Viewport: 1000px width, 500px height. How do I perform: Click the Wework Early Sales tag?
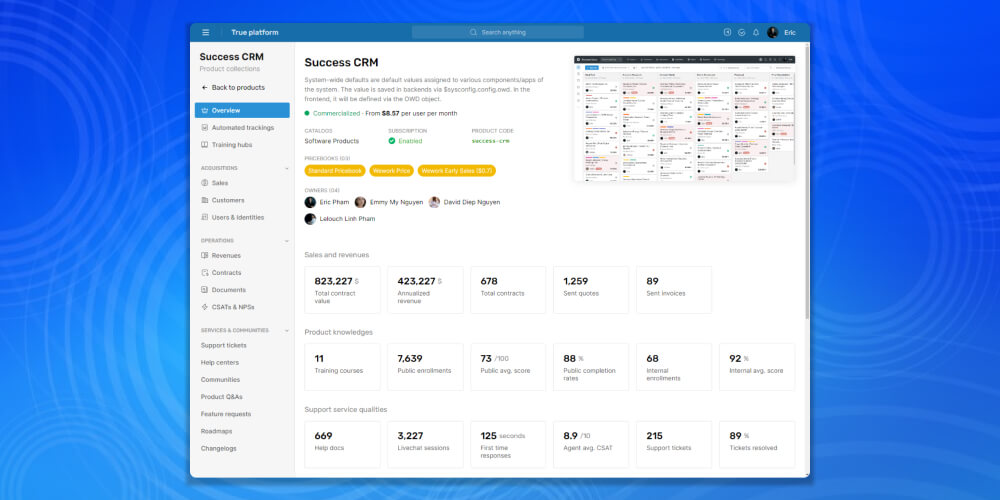coord(457,171)
